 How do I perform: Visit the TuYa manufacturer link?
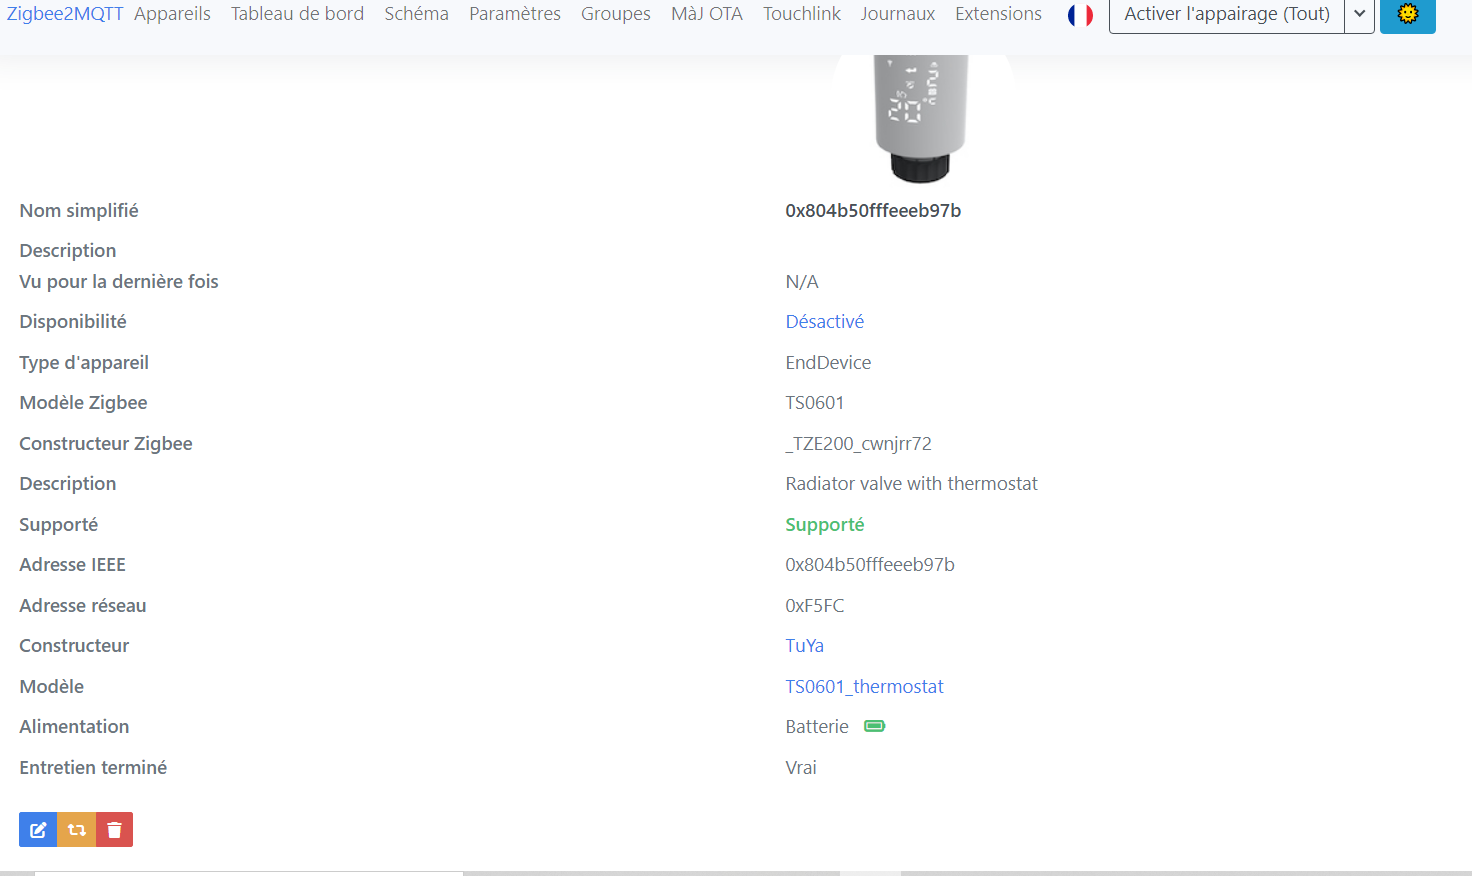804,645
